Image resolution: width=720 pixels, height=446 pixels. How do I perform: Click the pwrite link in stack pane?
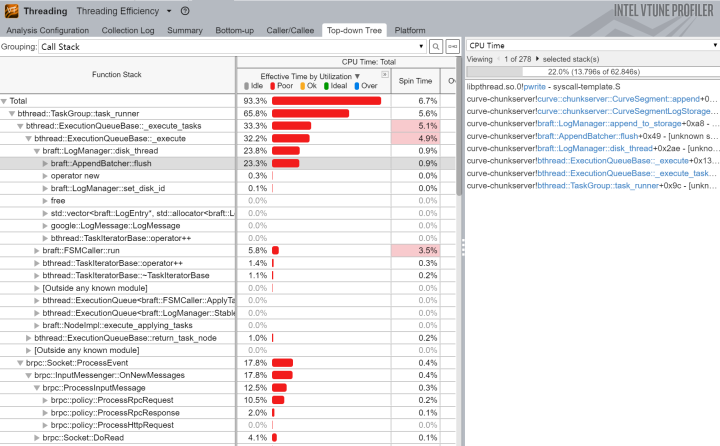[x=534, y=87]
